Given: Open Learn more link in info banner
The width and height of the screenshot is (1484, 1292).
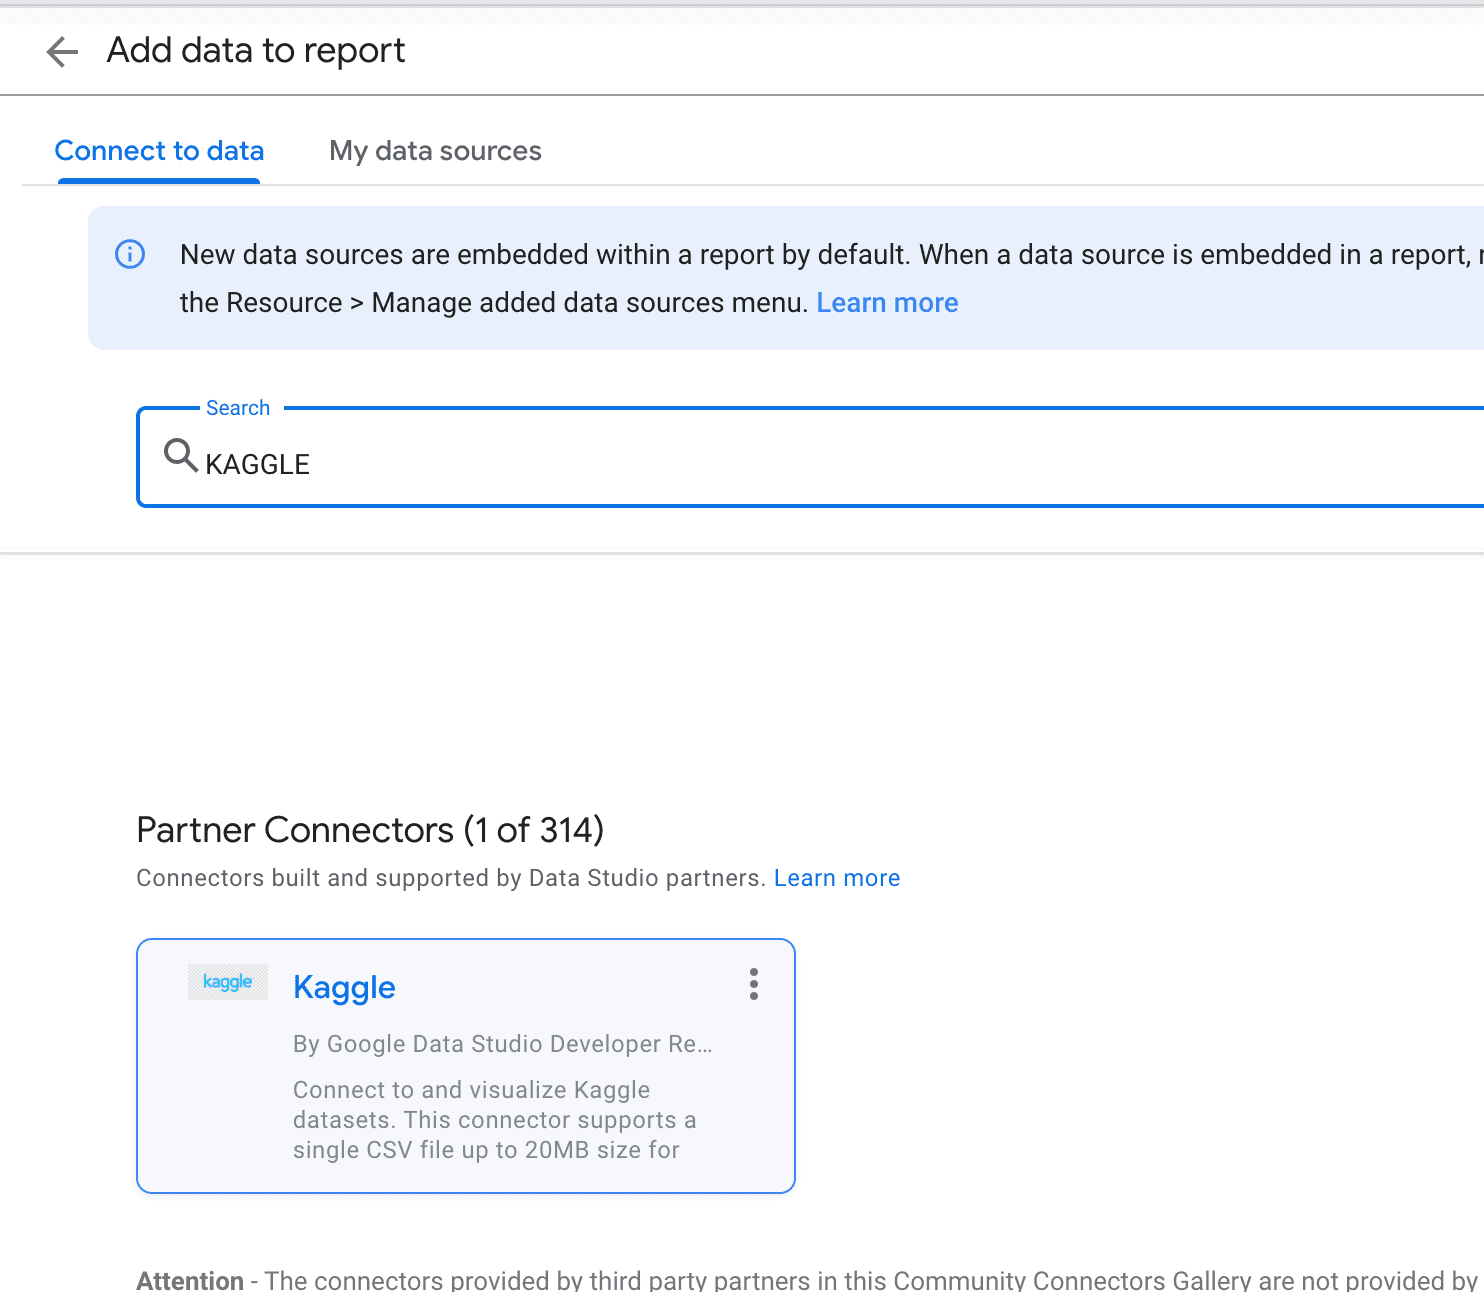Looking at the screenshot, I should click(x=887, y=303).
